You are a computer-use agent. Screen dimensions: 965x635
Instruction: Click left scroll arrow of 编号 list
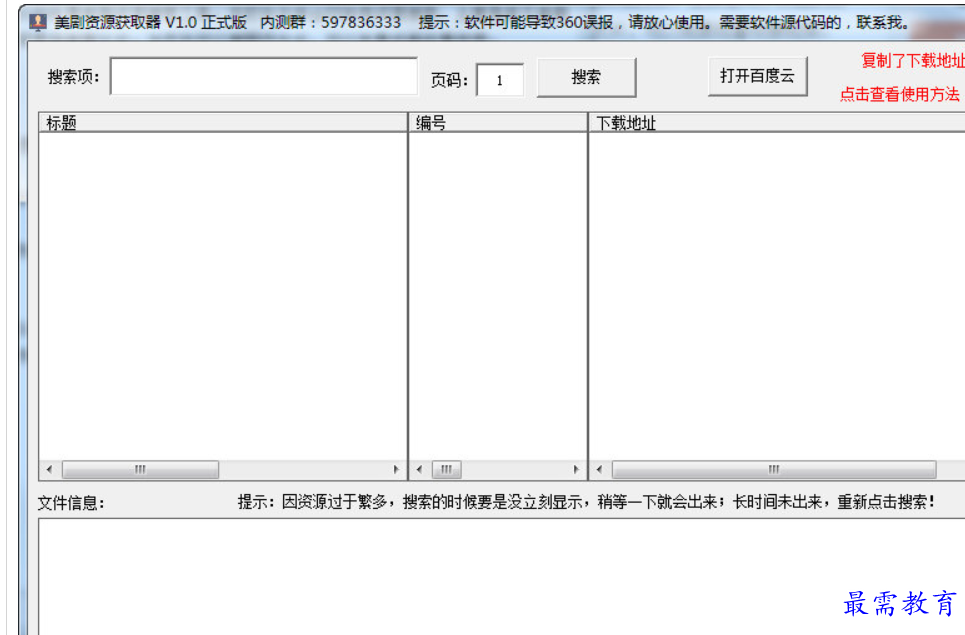[x=419, y=469]
